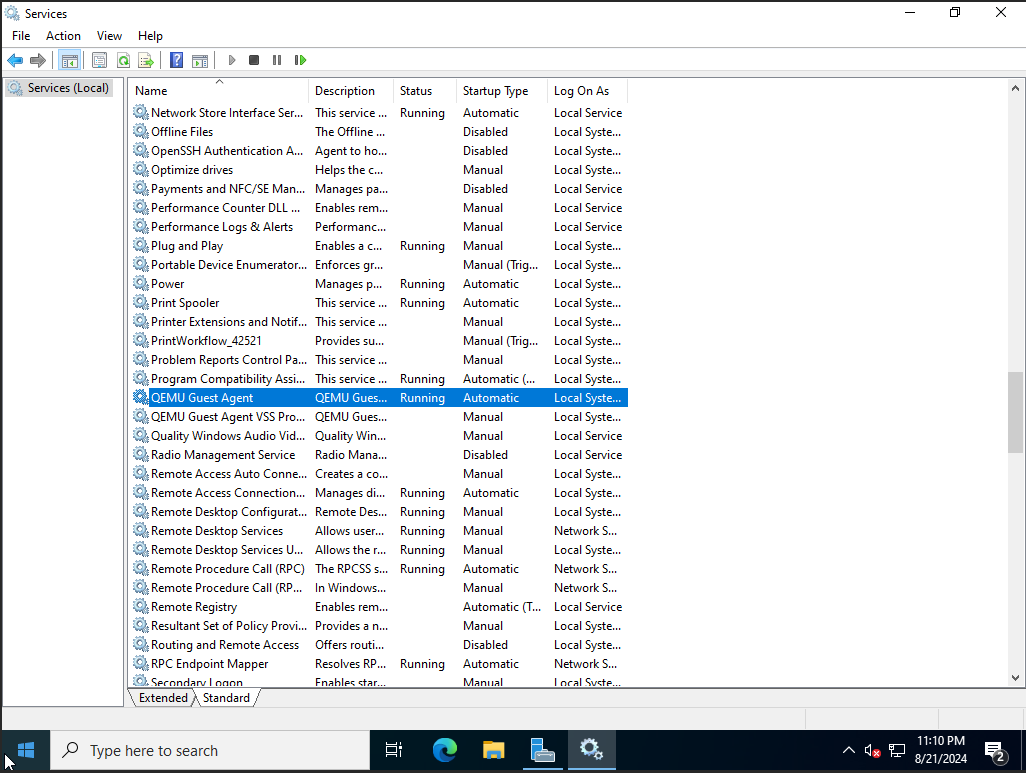
Task: Select Services (Local) tree node
Action: pos(60,88)
